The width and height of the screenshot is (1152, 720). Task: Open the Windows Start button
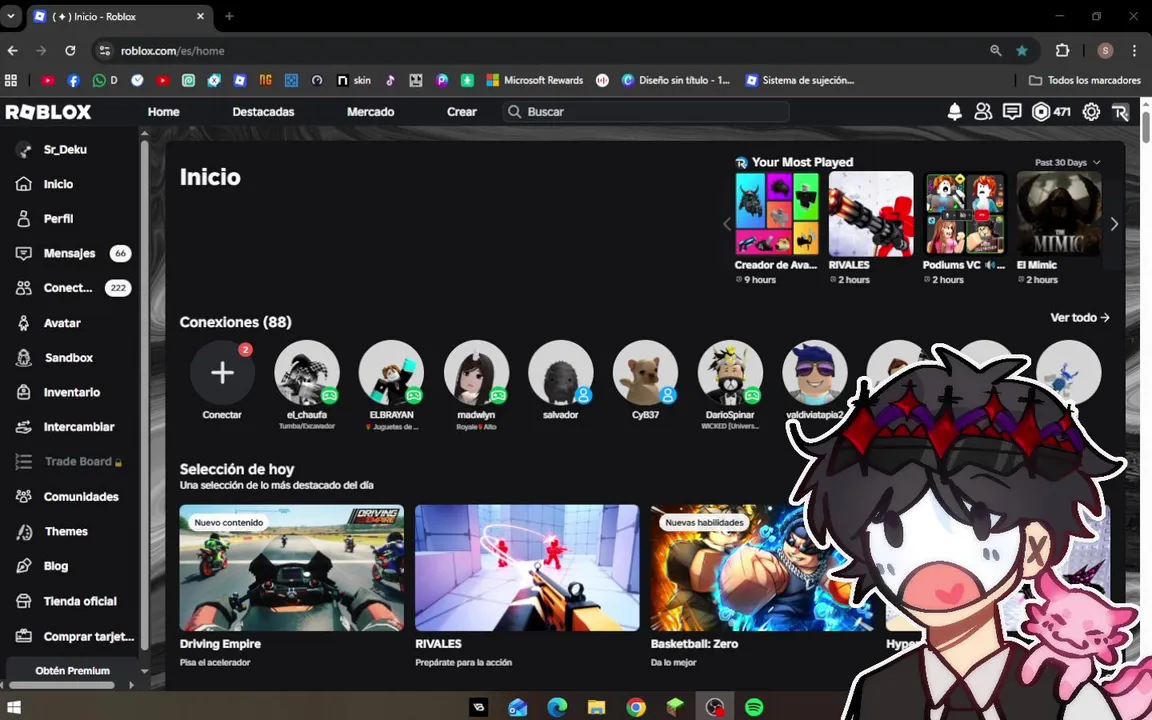(x=13, y=708)
